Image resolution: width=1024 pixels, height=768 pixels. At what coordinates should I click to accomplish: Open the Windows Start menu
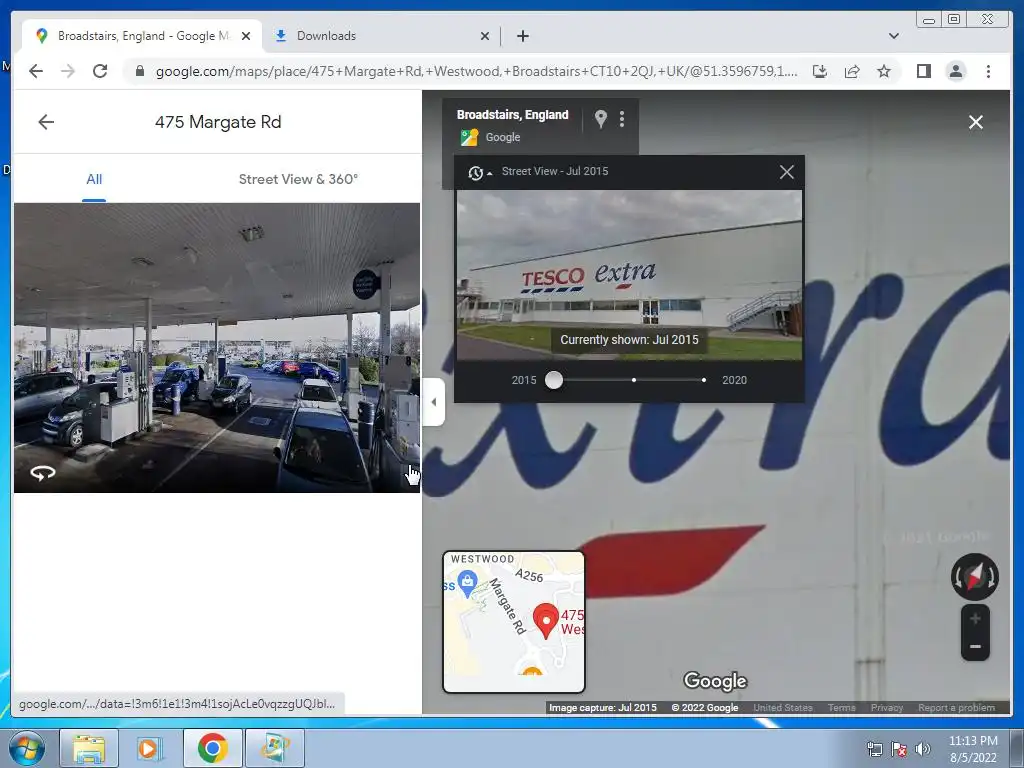27,748
